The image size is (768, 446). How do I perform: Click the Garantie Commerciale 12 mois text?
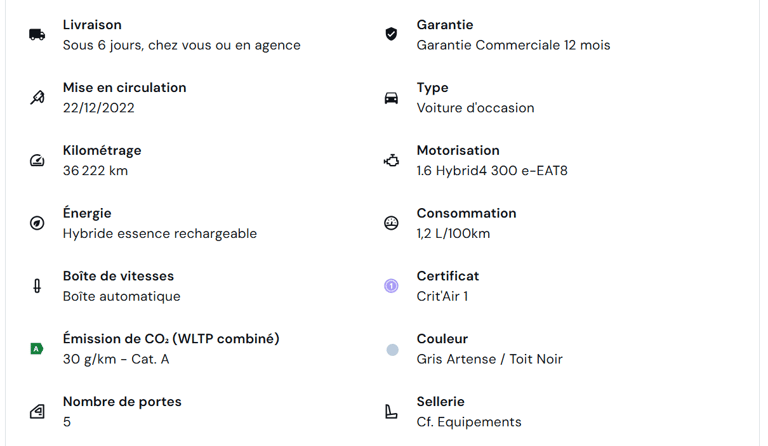point(513,45)
